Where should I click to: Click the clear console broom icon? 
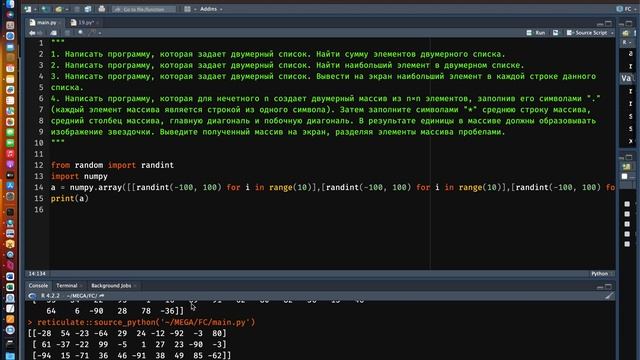click(609, 296)
